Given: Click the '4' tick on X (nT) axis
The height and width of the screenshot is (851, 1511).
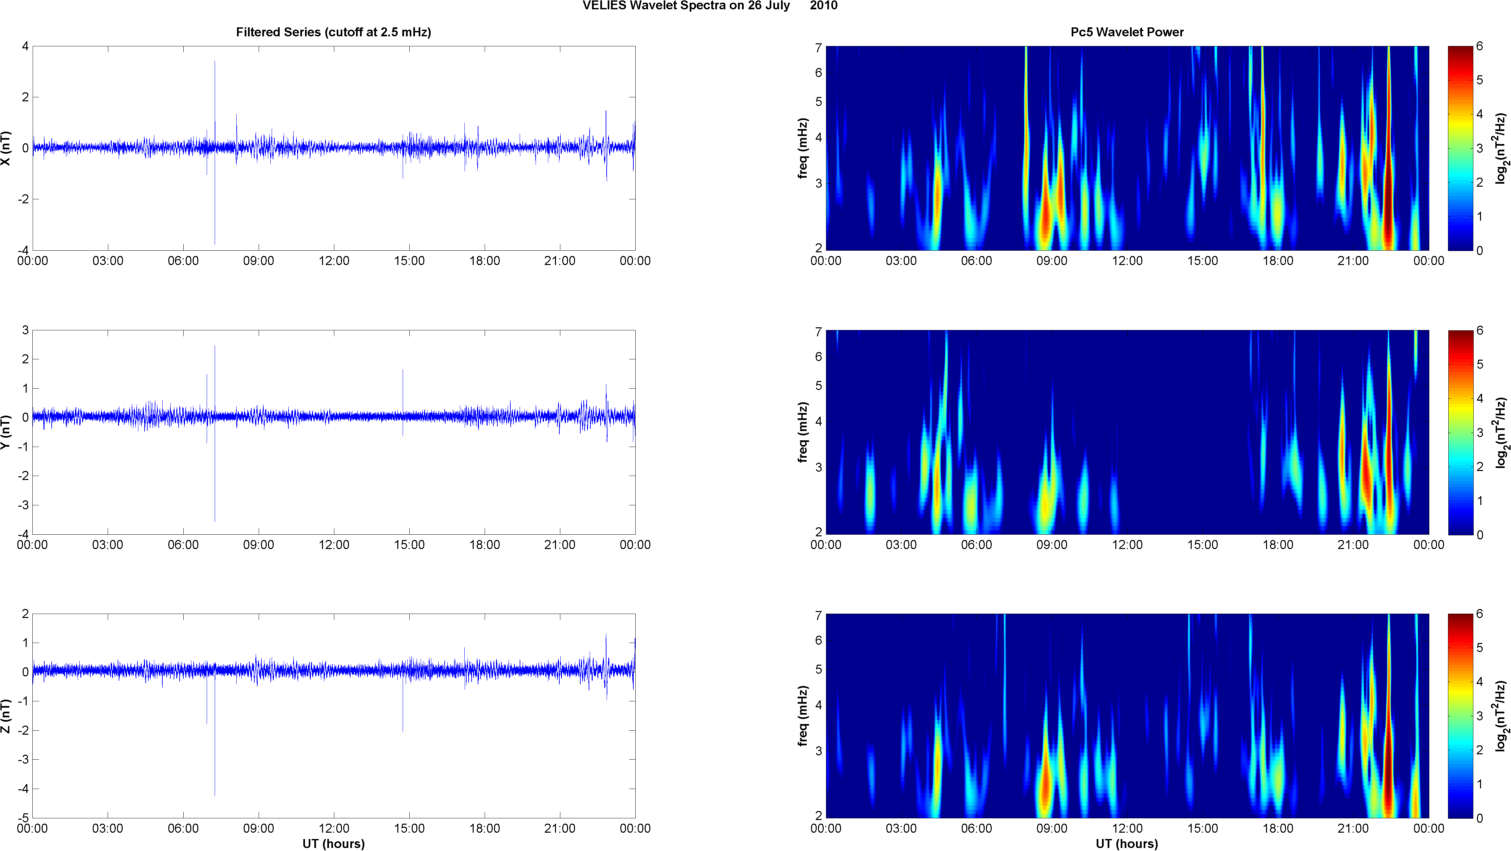Looking at the screenshot, I should click(x=25, y=47).
